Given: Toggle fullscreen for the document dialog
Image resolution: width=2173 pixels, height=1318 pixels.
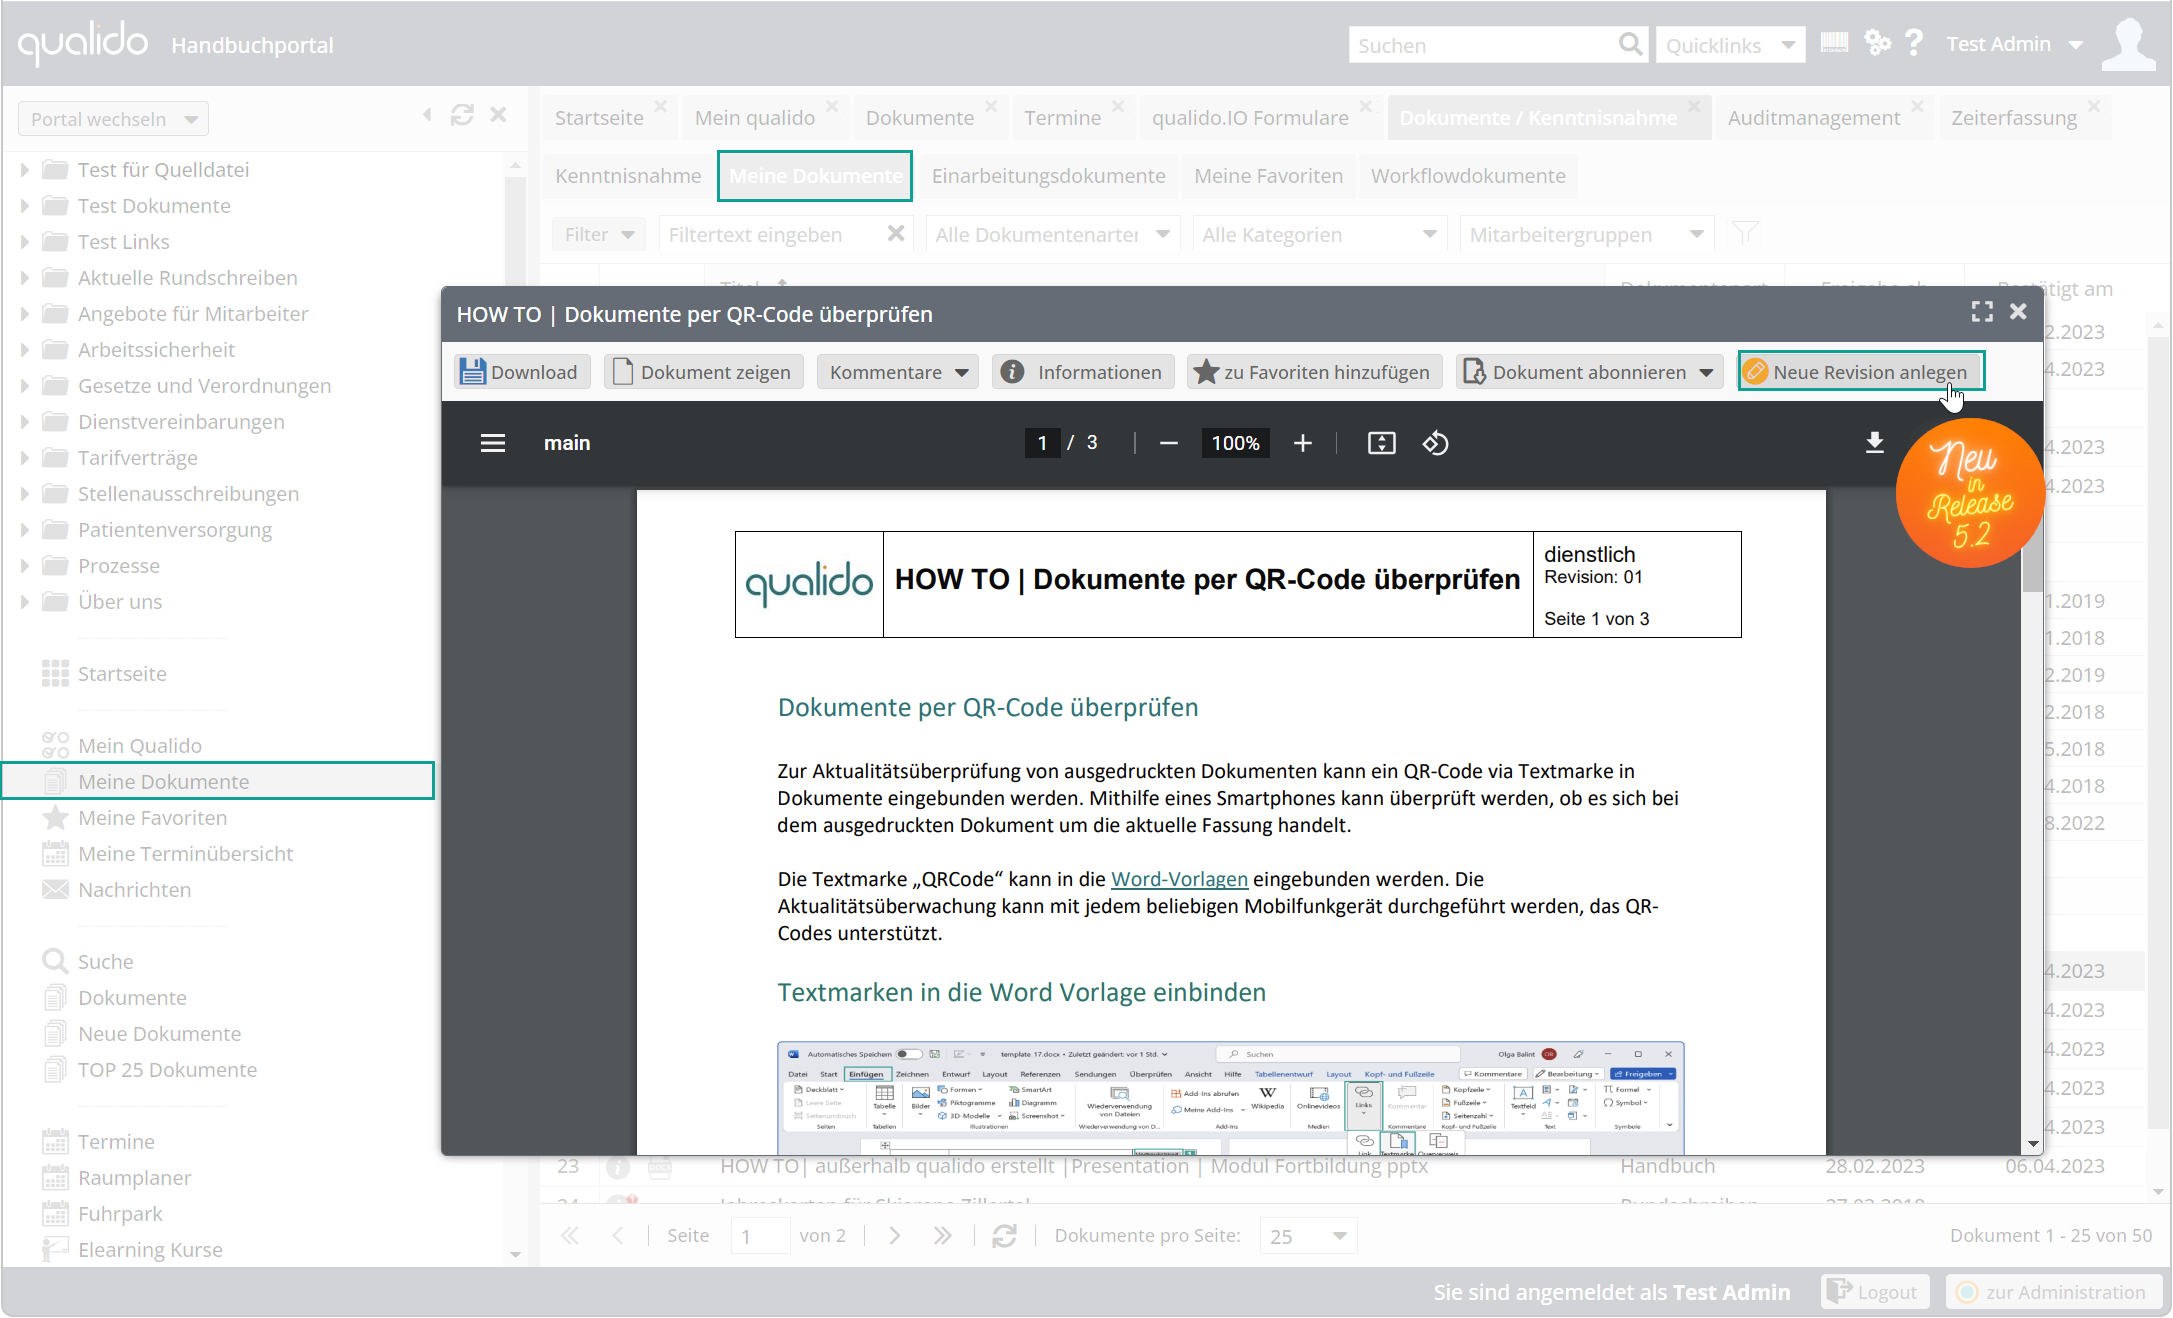Looking at the screenshot, I should (1982, 312).
